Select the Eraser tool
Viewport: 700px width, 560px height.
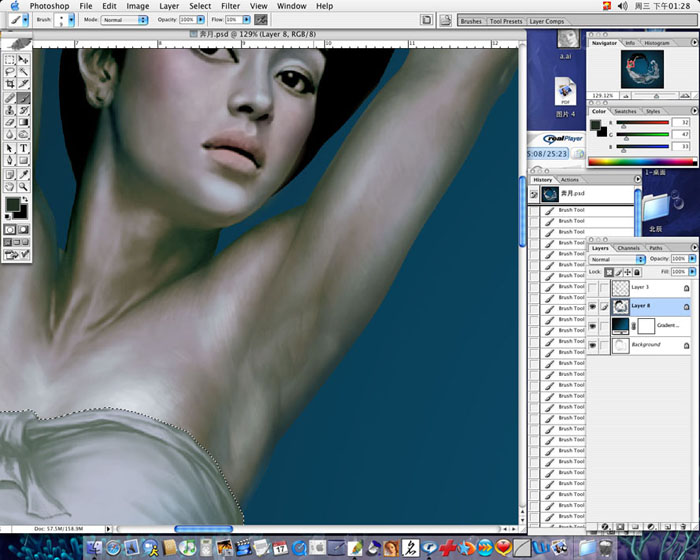pyautogui.click(x=10, y=122)
